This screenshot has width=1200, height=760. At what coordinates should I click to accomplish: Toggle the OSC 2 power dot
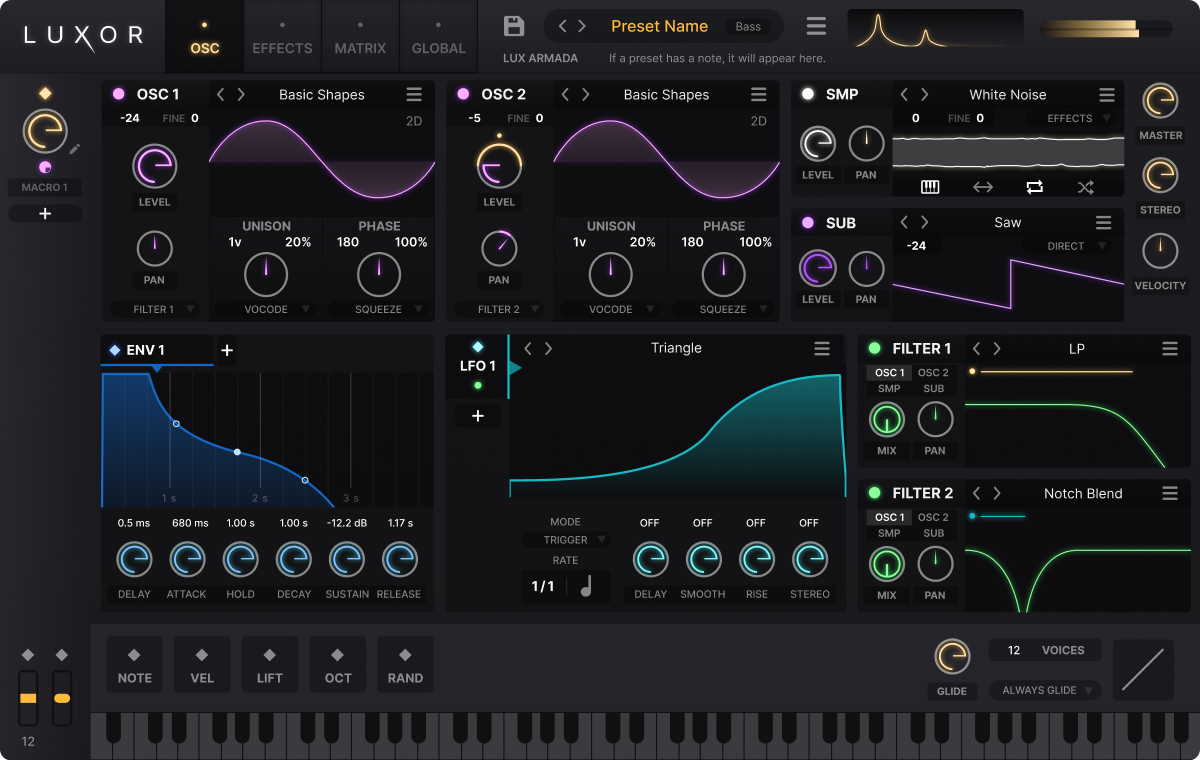click(463, 94)
